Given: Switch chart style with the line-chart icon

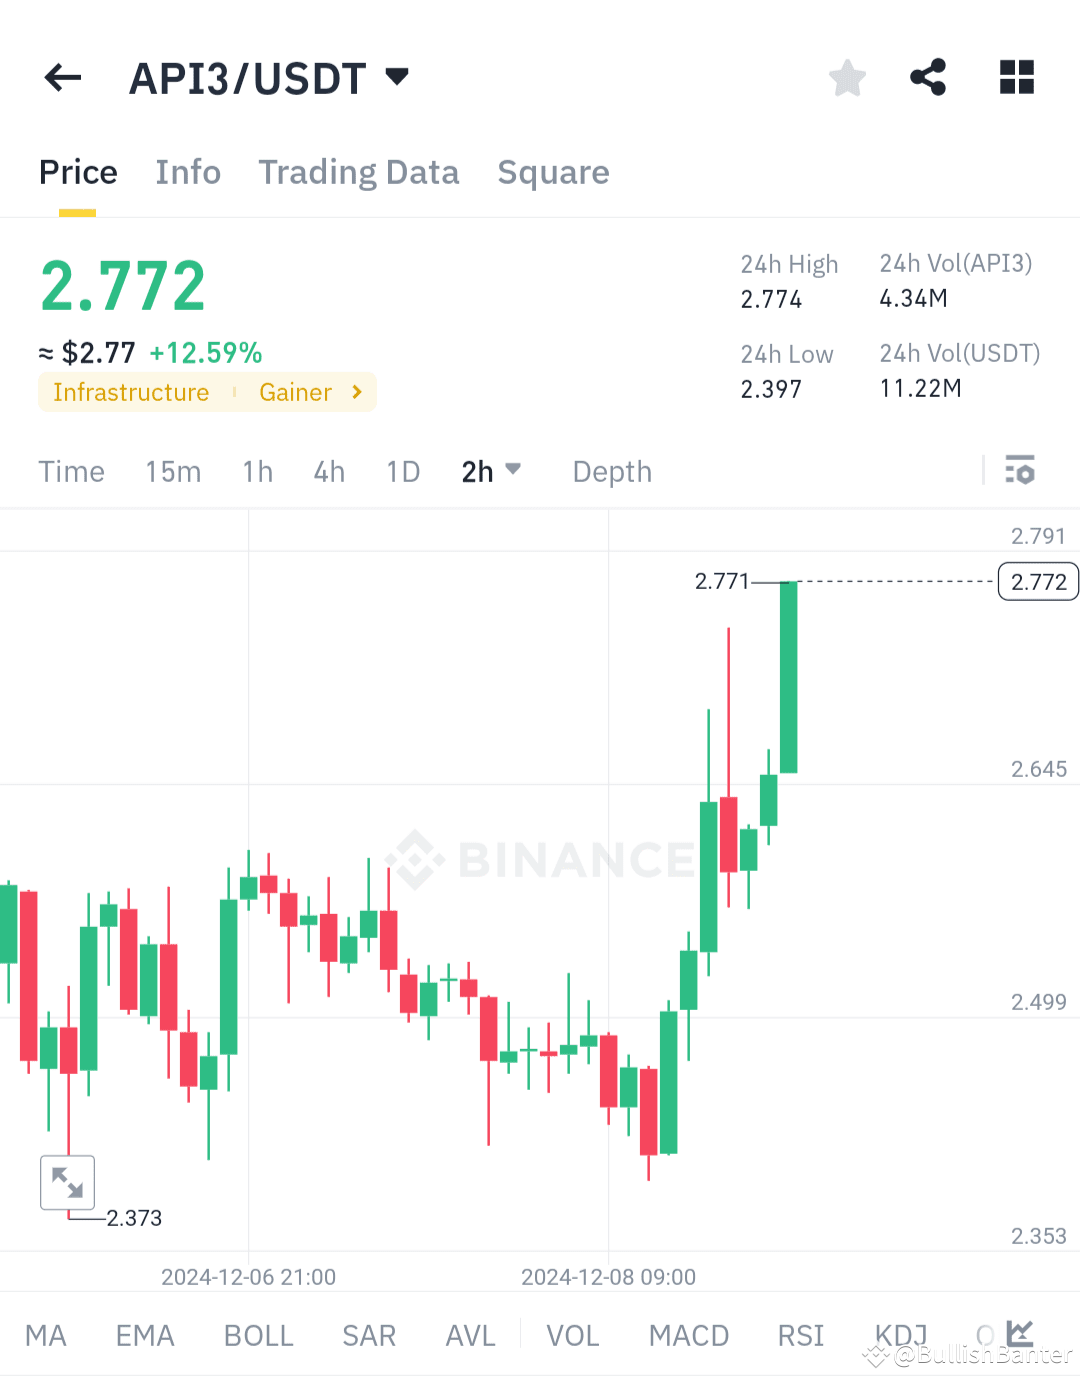Looking at the screenshot, I should tap(1019, 1333).
